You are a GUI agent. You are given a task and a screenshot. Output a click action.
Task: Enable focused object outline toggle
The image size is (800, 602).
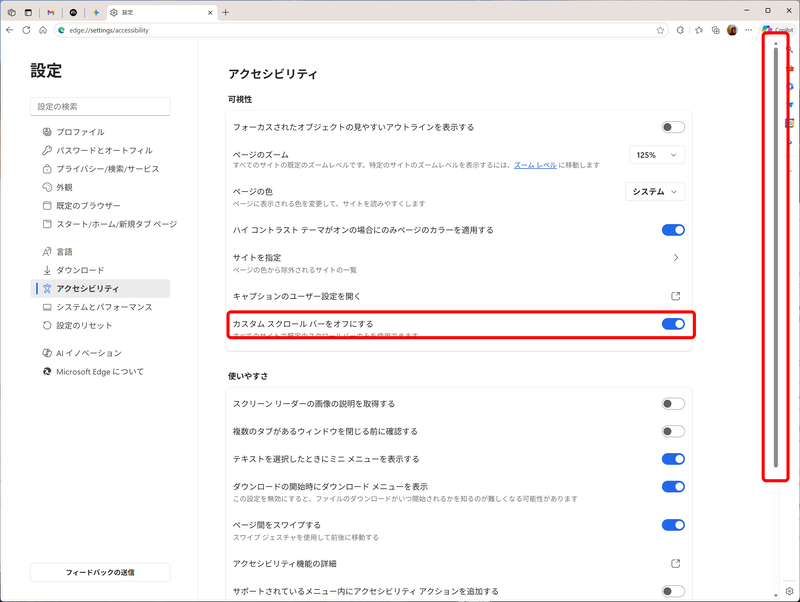pyautogui.click(x=671, y=127)
